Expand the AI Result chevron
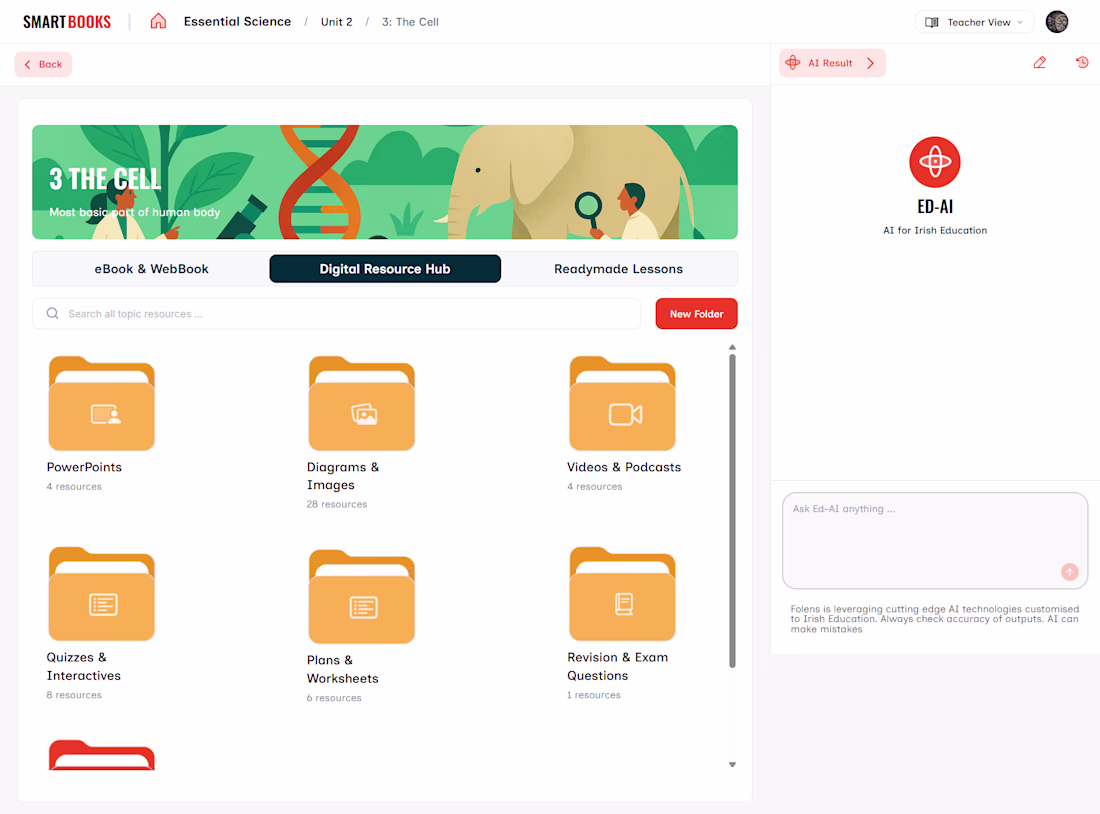The width and height of the screenshot is (1100, 814). [871, 63]
